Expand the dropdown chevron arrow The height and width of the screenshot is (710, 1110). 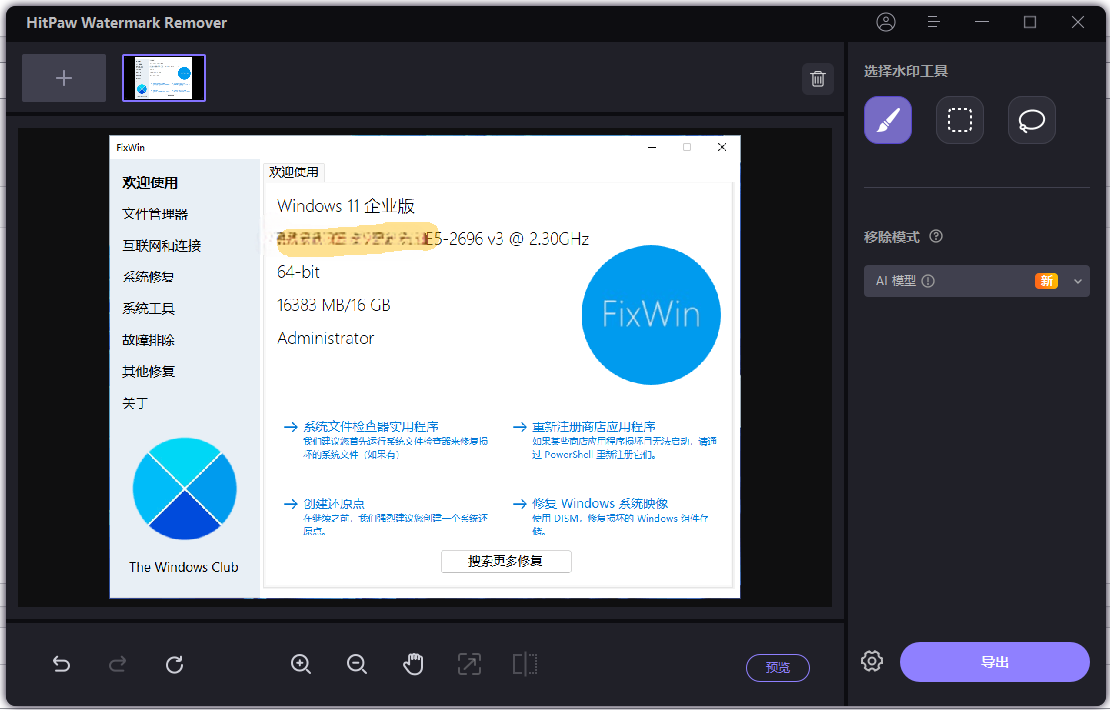(1077, 281)
